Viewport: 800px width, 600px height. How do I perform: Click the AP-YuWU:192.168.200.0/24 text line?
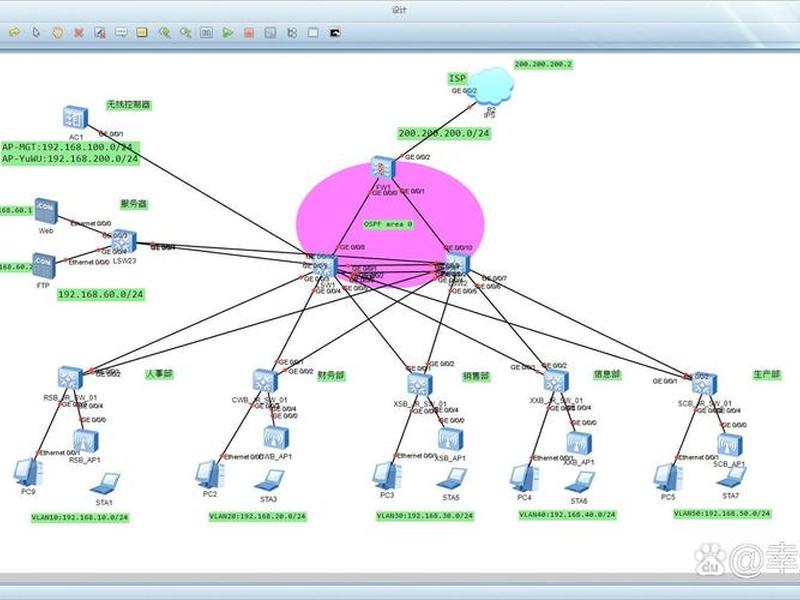[x=70, y=159]
